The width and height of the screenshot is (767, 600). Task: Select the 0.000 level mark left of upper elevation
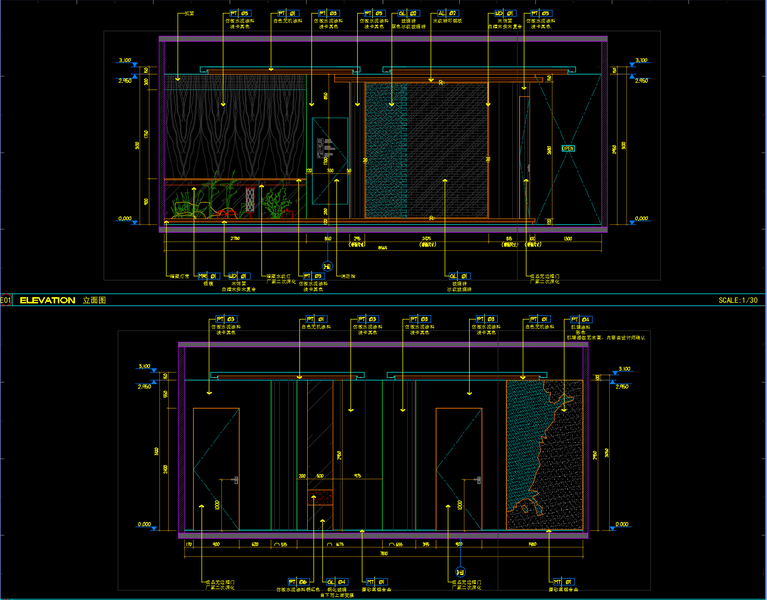125,219
